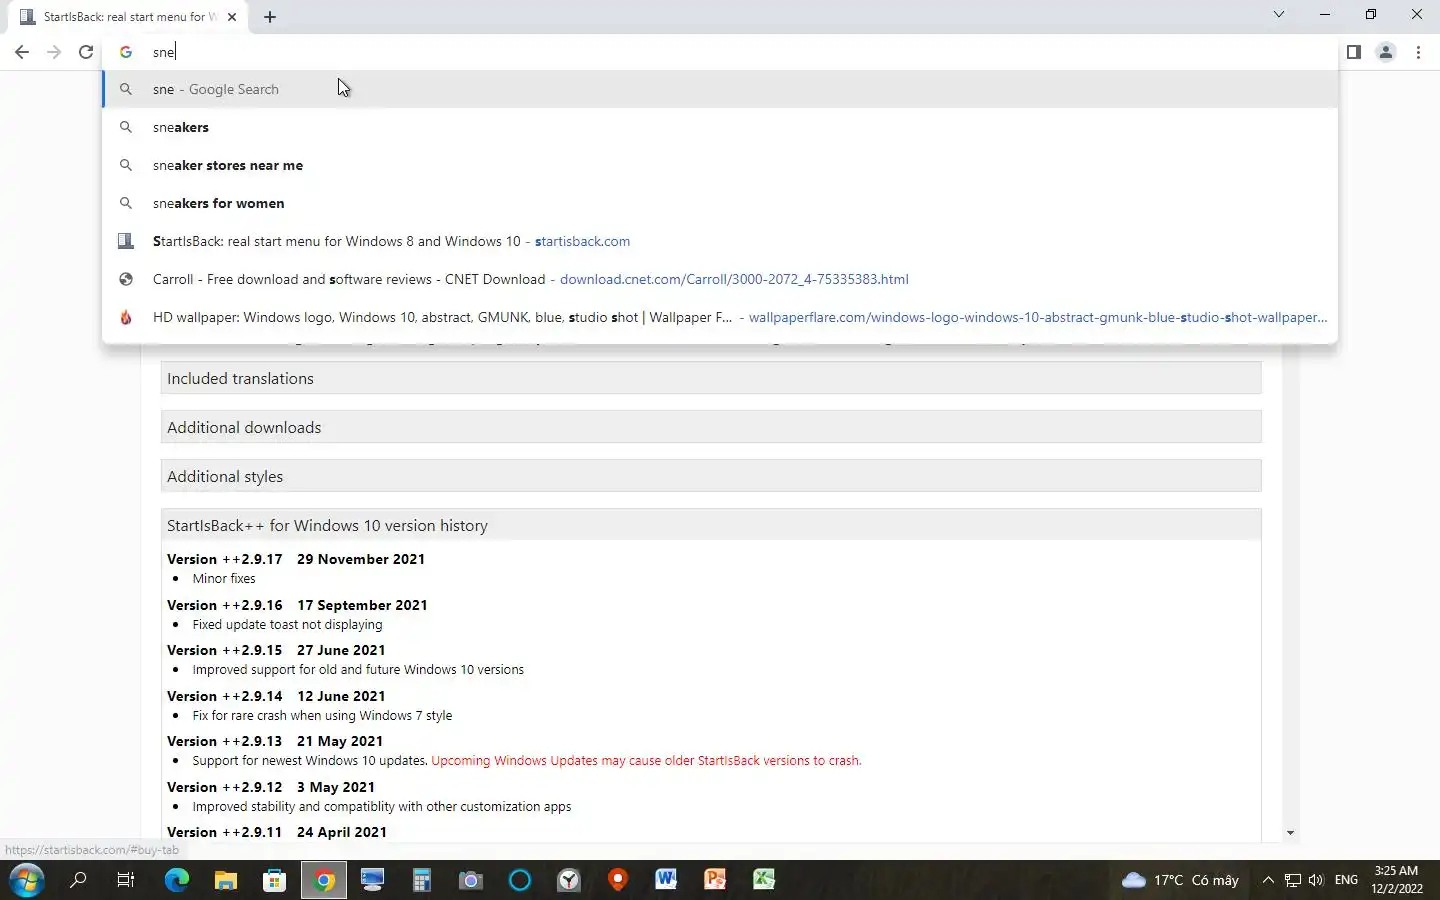Select 'sne - Google Search' suggestion
The width and height of the screenshot is (1440, 900).
click(x=720, y=89)
